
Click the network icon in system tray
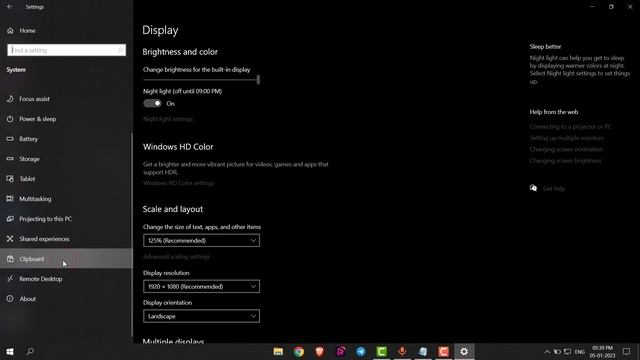(x=567, y=351)
